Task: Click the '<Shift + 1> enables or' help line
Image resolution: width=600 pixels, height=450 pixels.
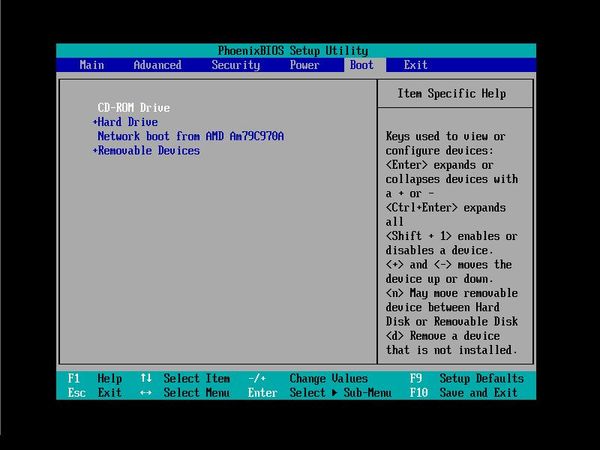Action: [x=452, y=236]
